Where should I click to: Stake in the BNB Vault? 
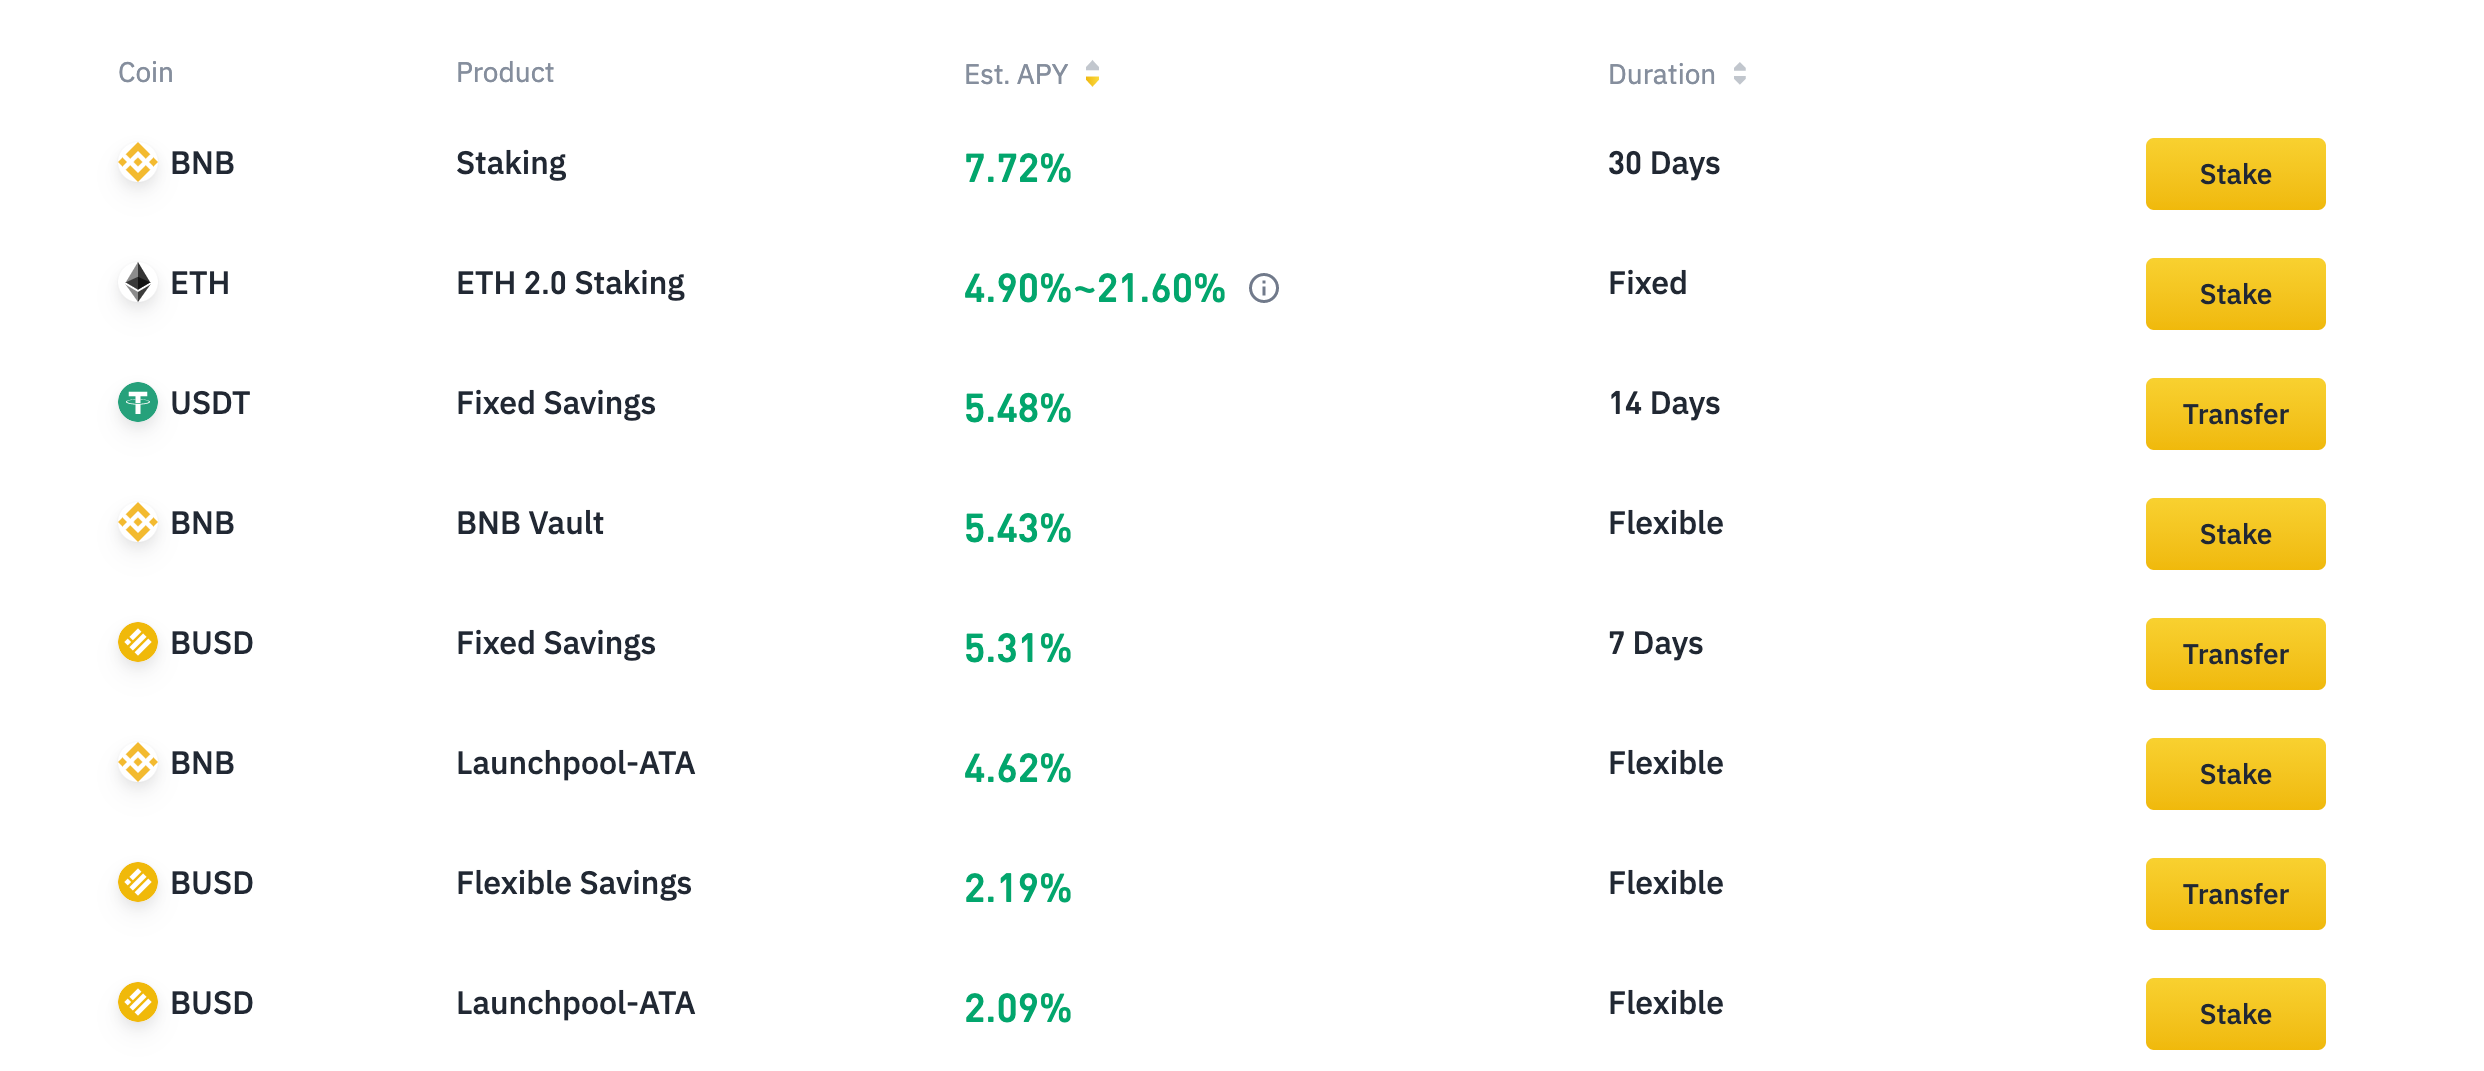2235,534
